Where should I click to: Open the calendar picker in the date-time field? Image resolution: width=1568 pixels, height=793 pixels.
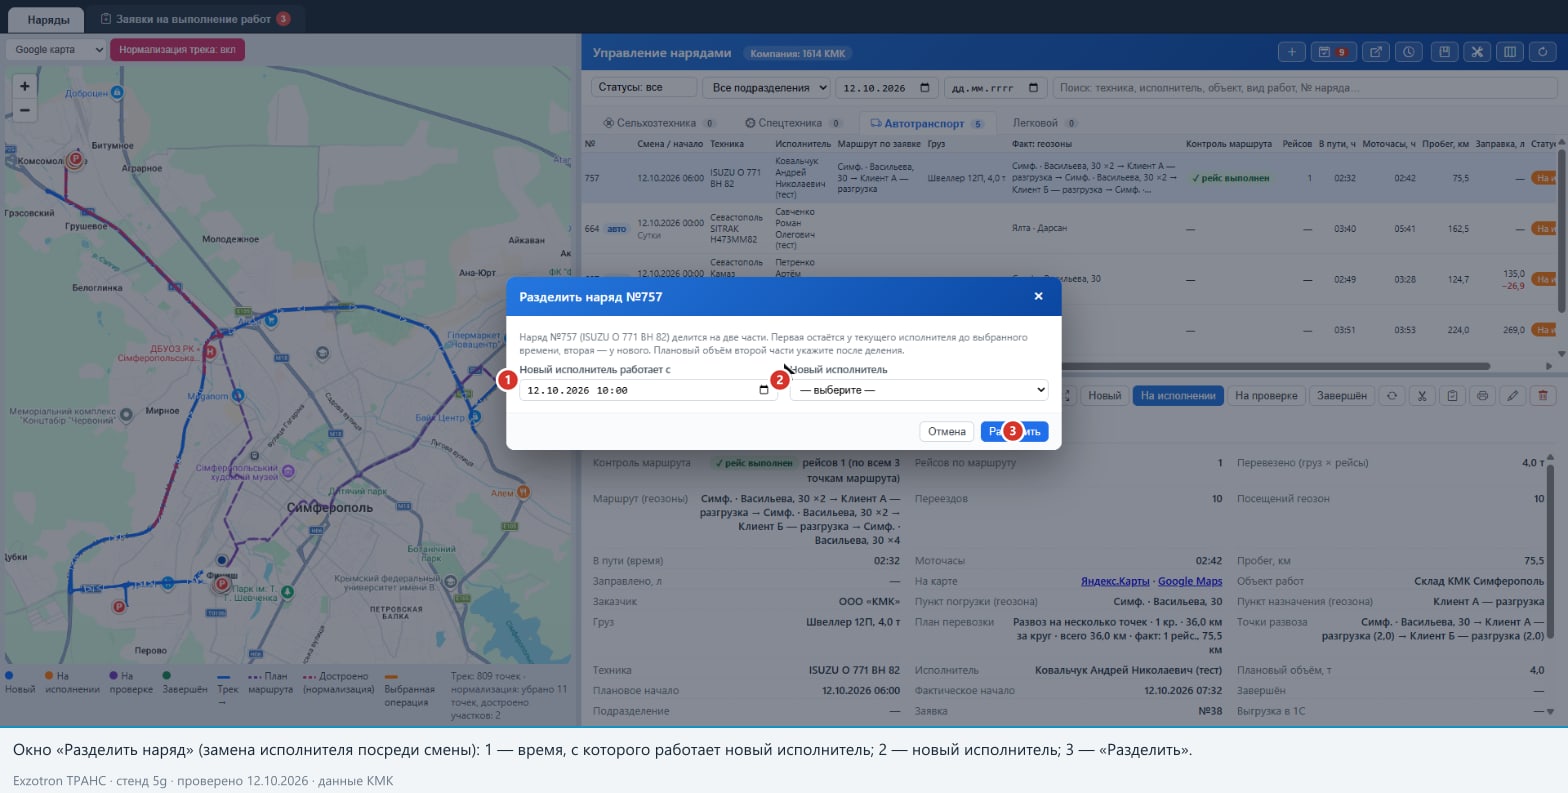pyautogui.click(x=764, y=390)
